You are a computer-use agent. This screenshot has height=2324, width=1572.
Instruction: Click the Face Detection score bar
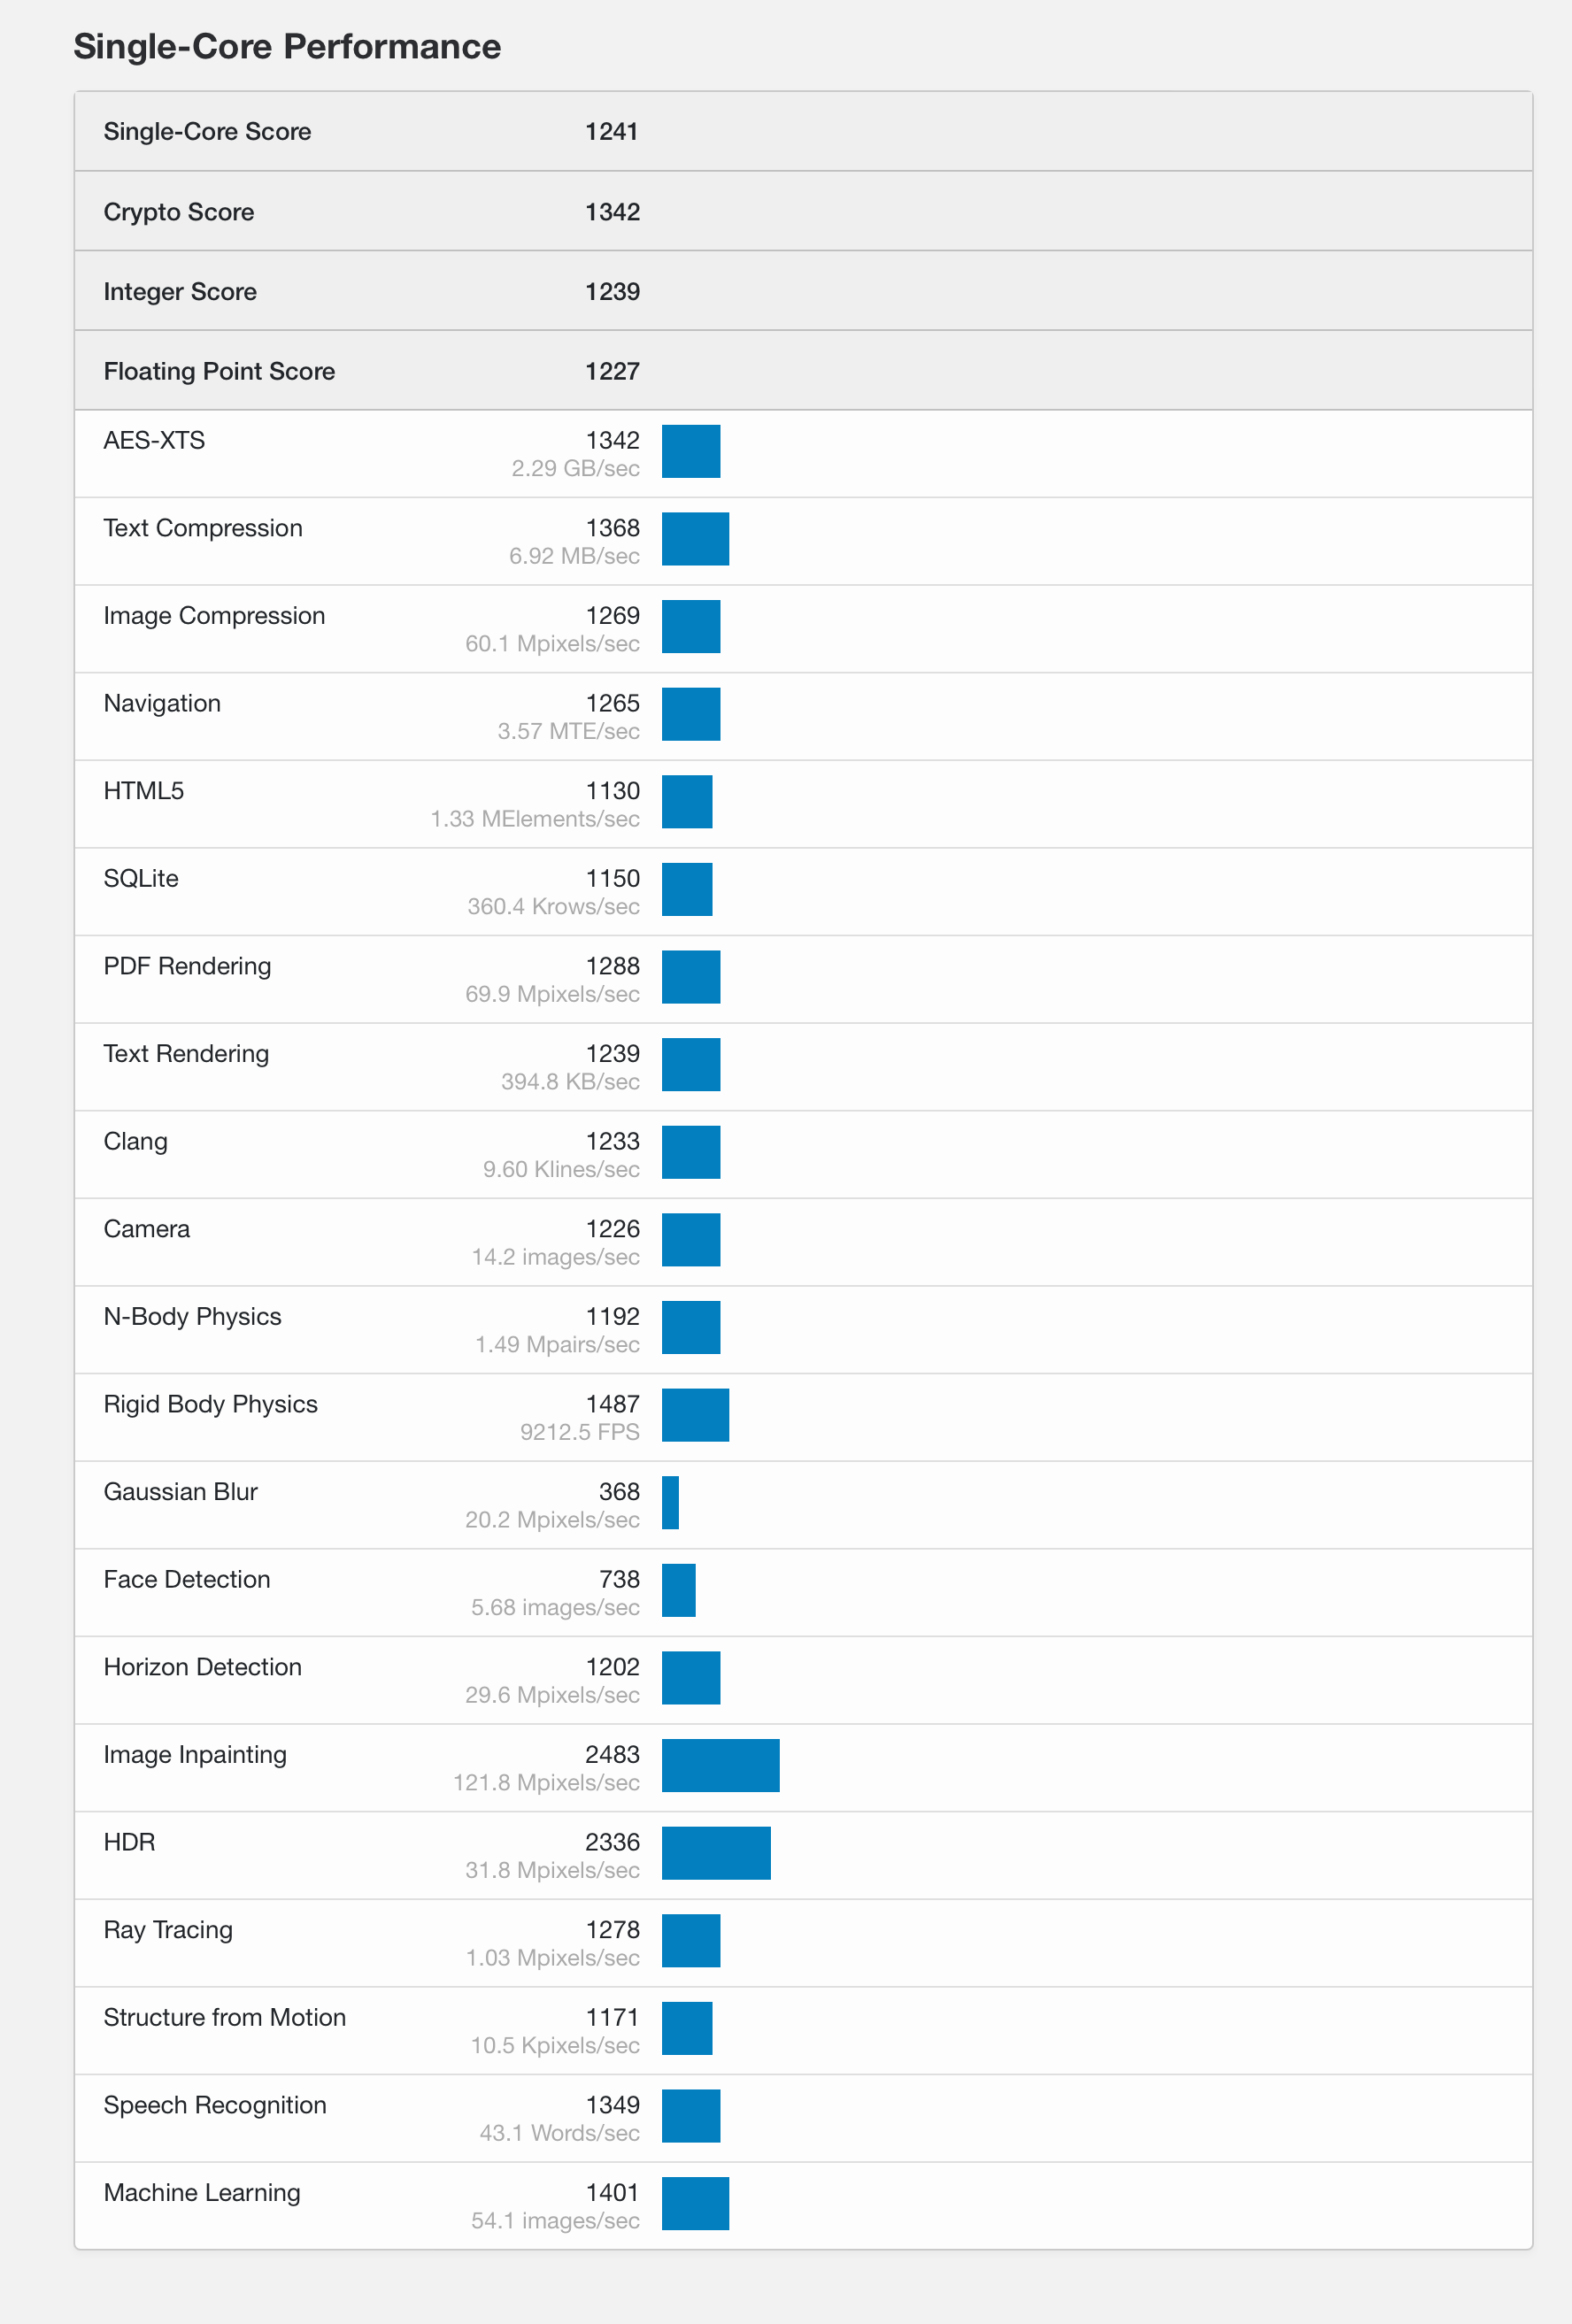pos(678,1590)
